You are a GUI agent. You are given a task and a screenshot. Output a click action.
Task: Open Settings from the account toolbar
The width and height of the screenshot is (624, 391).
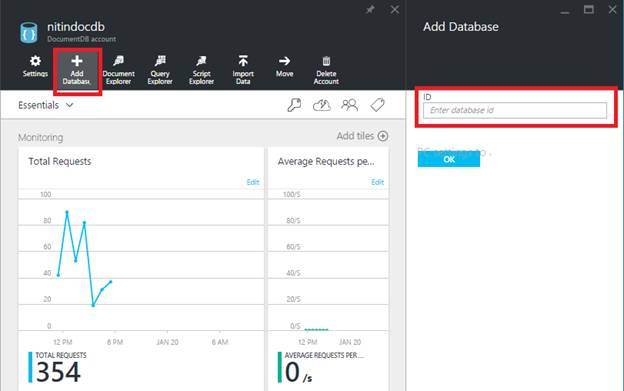pos(35,66)
